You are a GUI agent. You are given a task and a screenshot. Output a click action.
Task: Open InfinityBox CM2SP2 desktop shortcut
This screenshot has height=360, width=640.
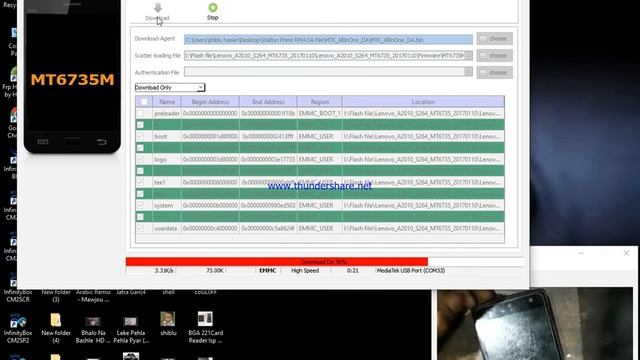click(x=18, y=327)
